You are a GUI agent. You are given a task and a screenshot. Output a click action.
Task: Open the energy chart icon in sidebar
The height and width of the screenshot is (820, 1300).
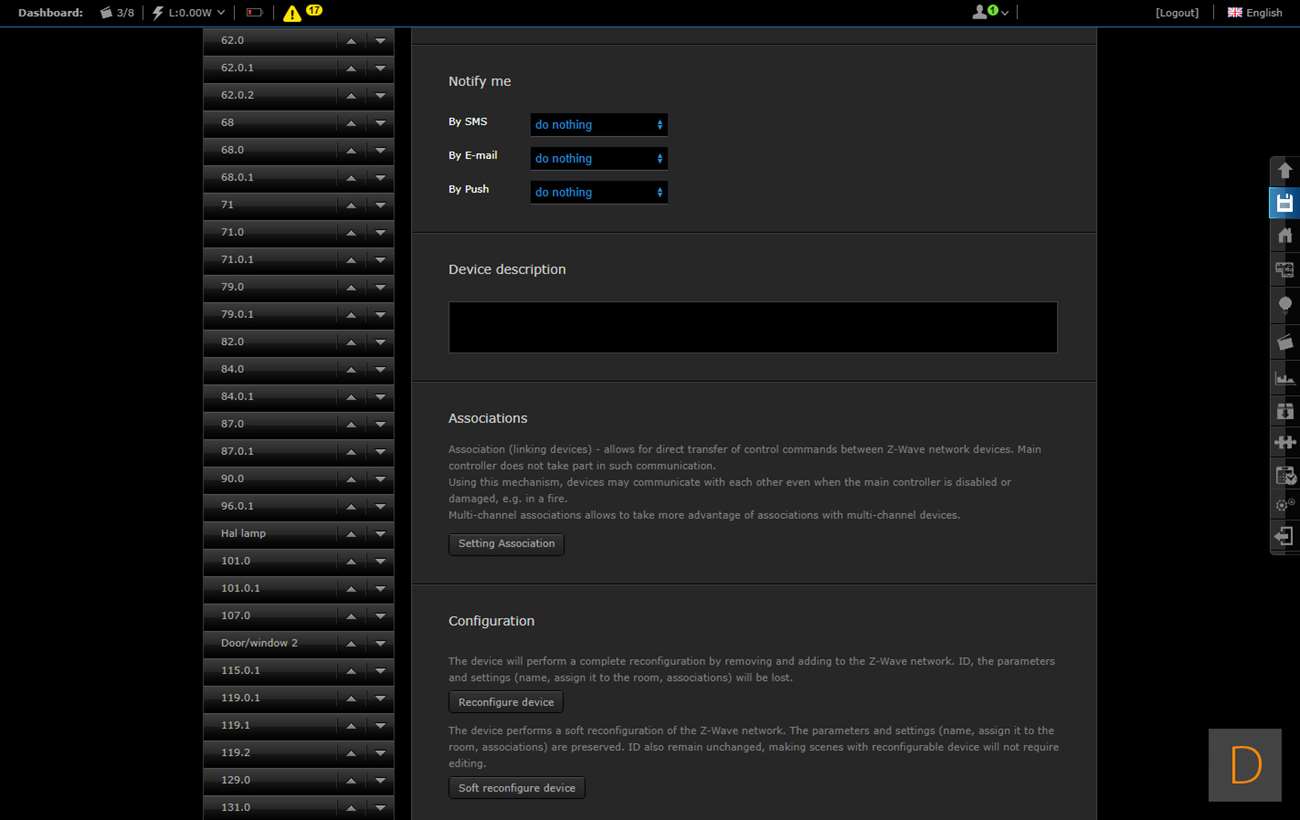(1285, 378)
